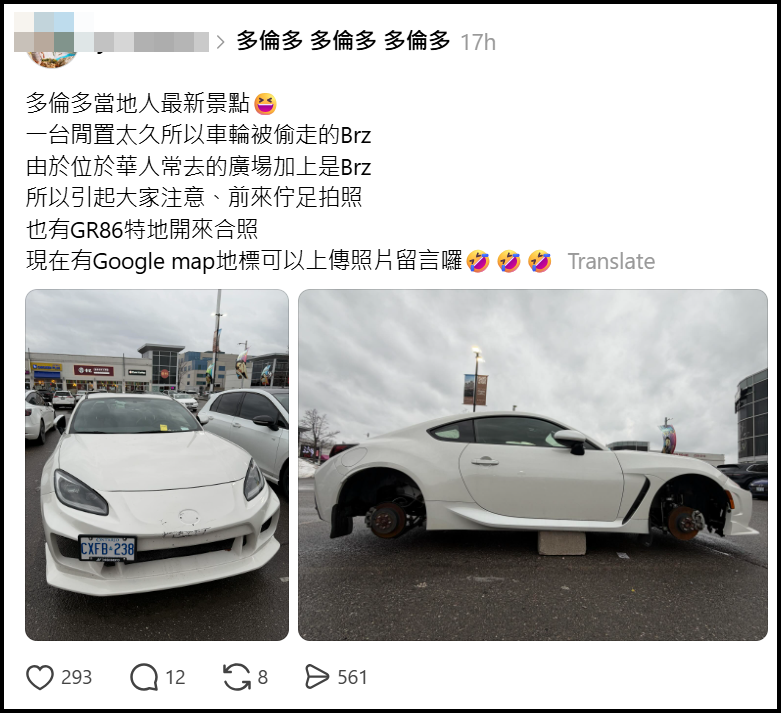
Task: Open the side-view wheelless car photo
Action: pos(533,465)
